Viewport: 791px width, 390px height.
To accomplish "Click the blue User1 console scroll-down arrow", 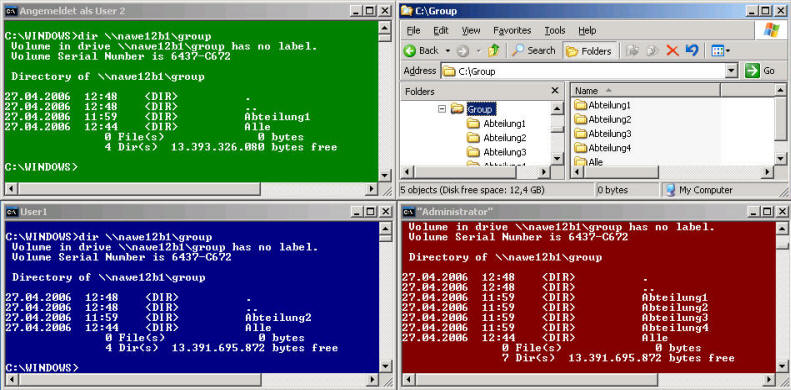I will pos(385,367).
